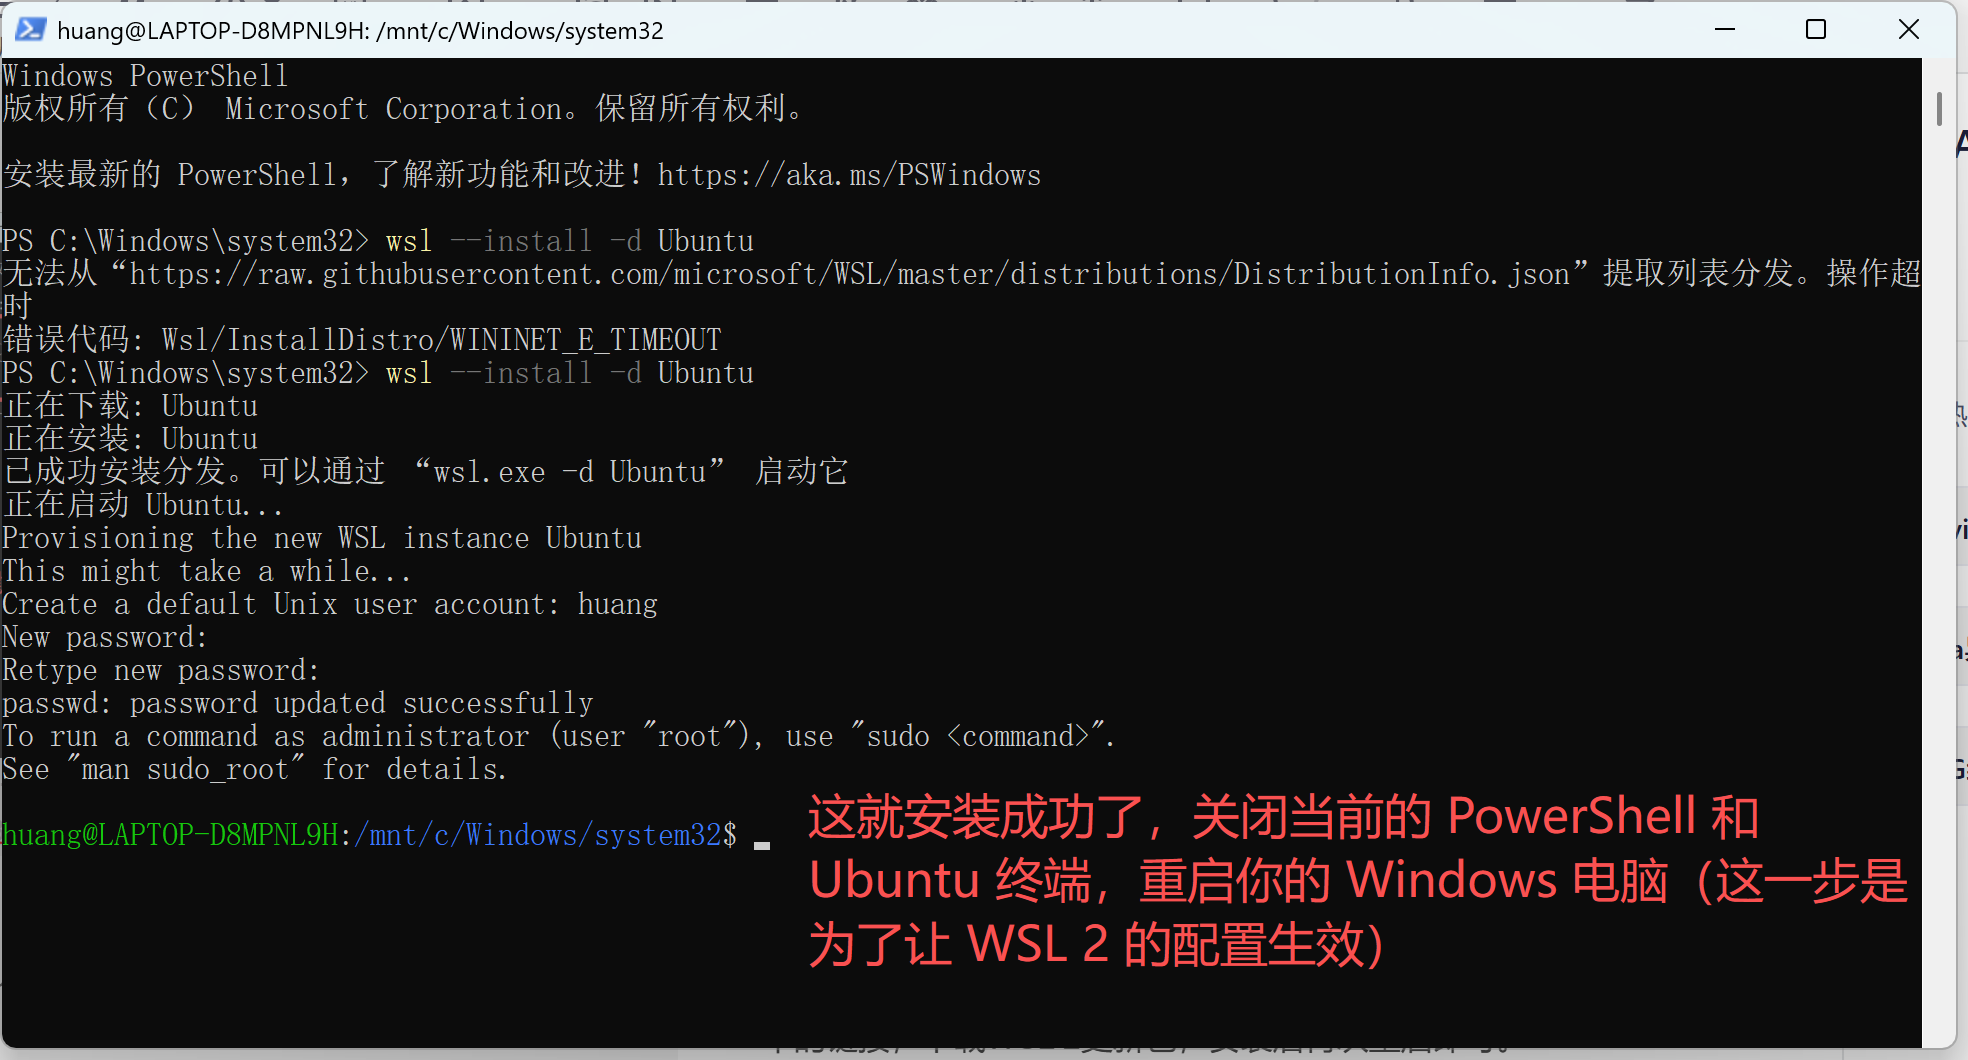Image resolution: width=1968 pixels, height=1060 pixels.
Task: Open the https://aka.ms/PSWindows link
Action: pyautogui.click(x=849, y=175)
